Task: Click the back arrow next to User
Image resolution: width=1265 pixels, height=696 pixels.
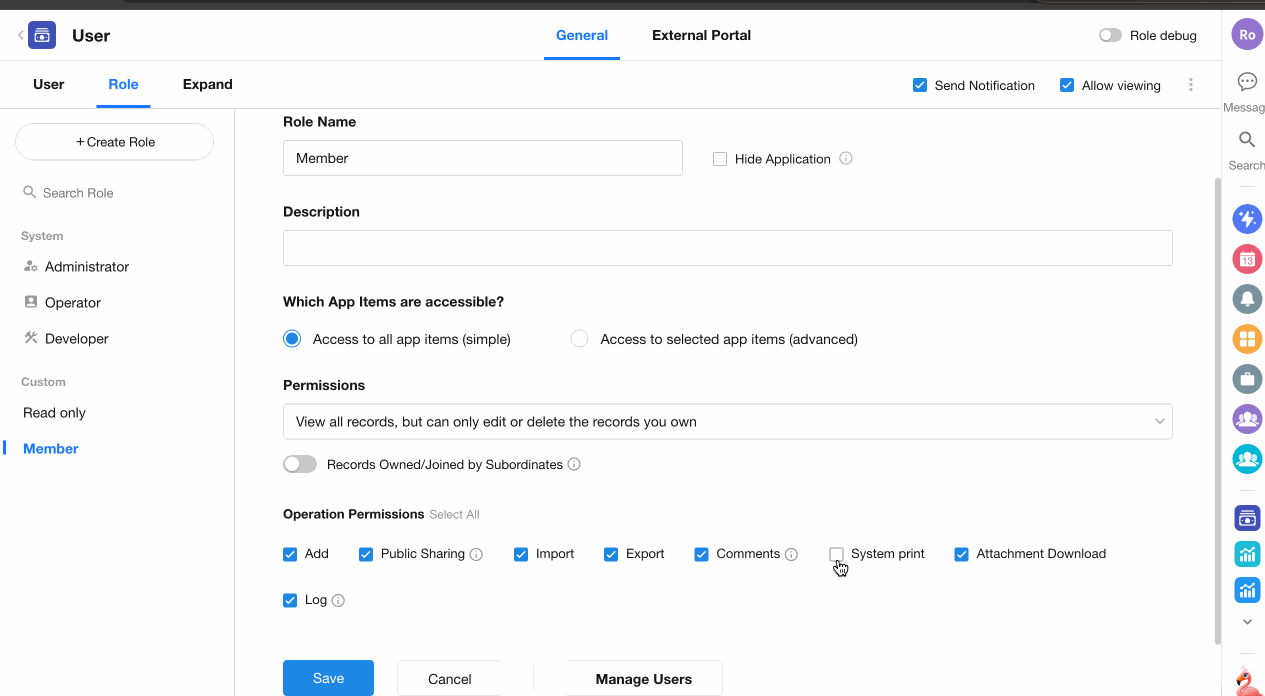Action: [20, 36]
